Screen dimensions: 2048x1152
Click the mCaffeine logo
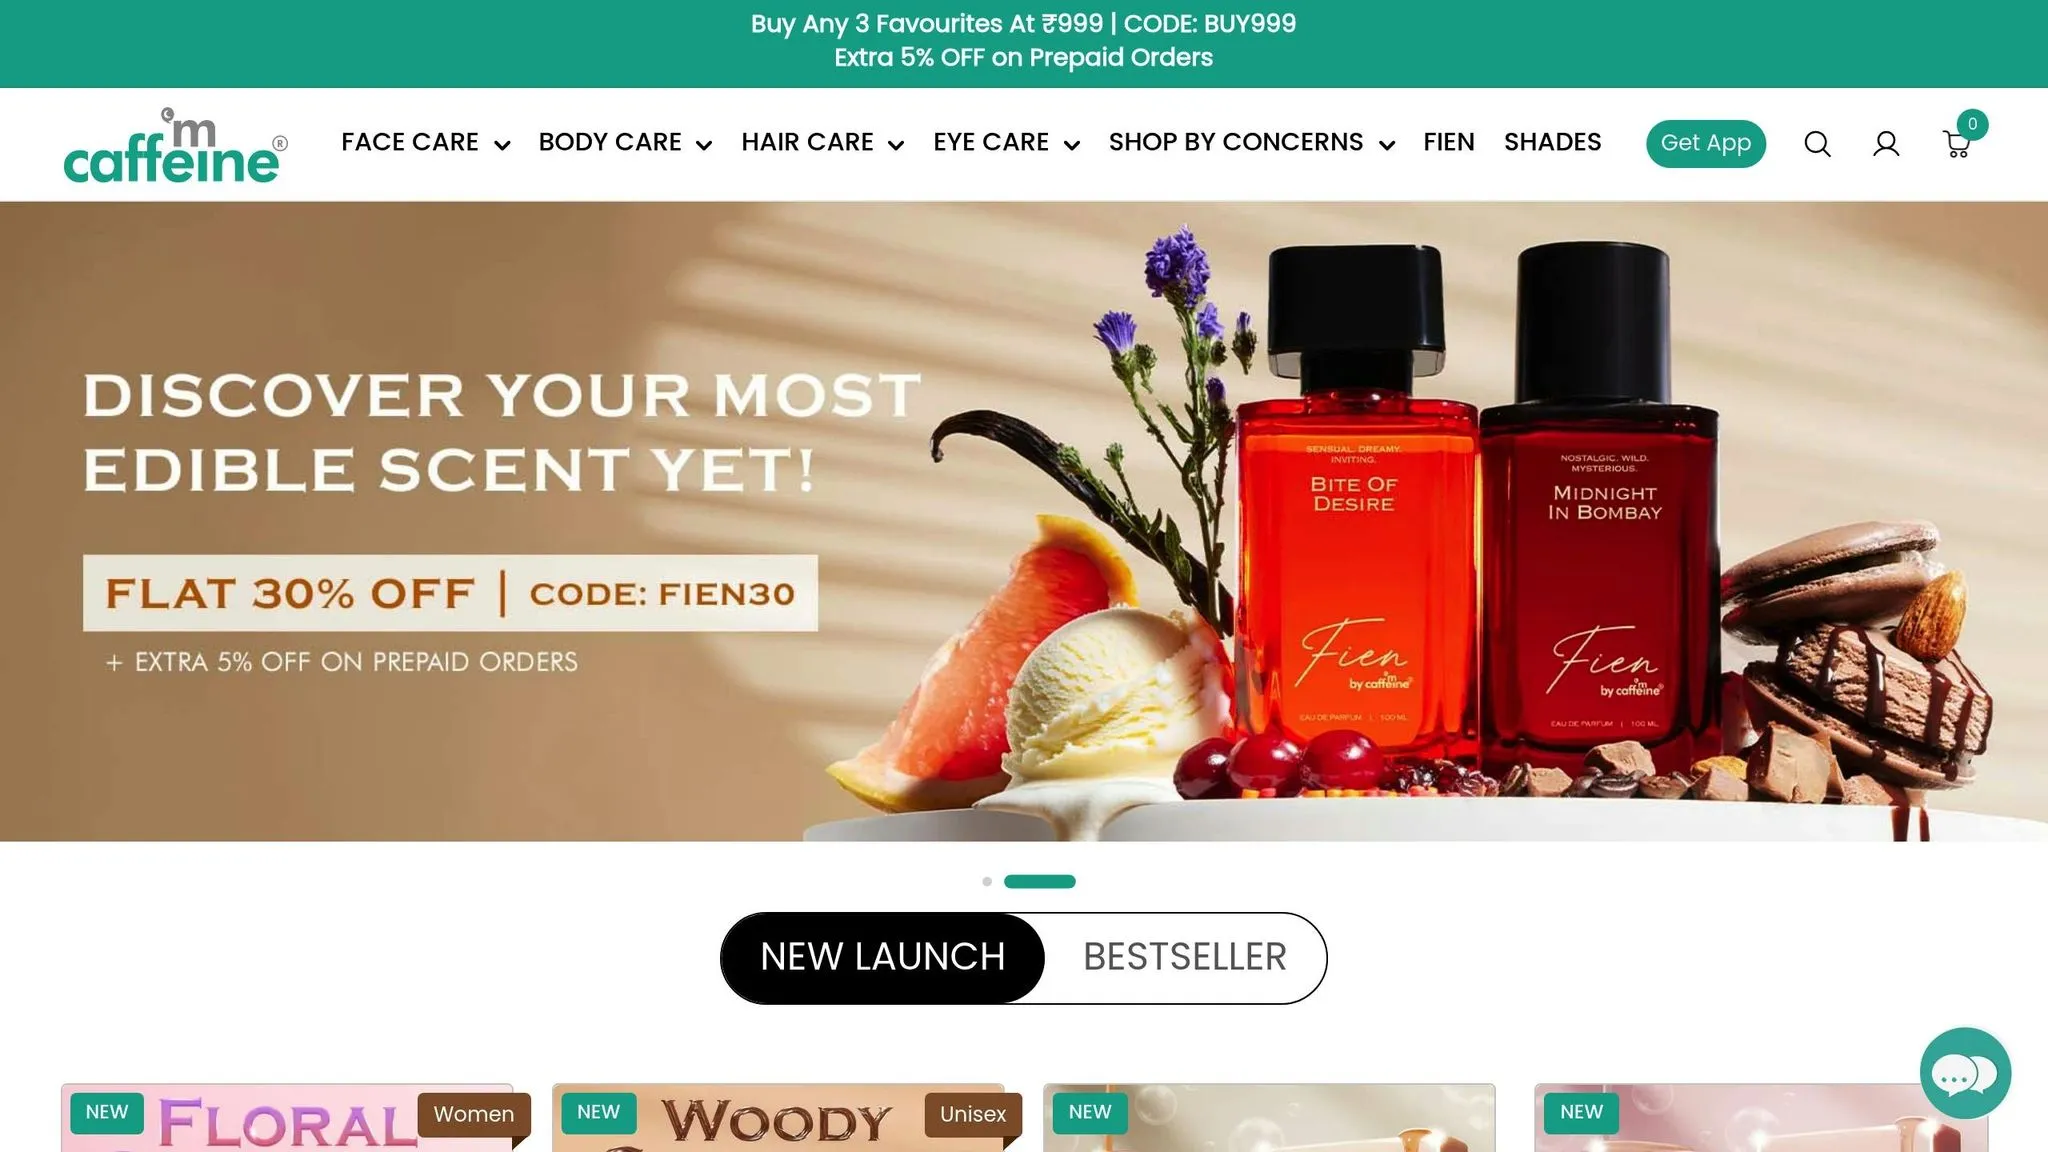176,145
